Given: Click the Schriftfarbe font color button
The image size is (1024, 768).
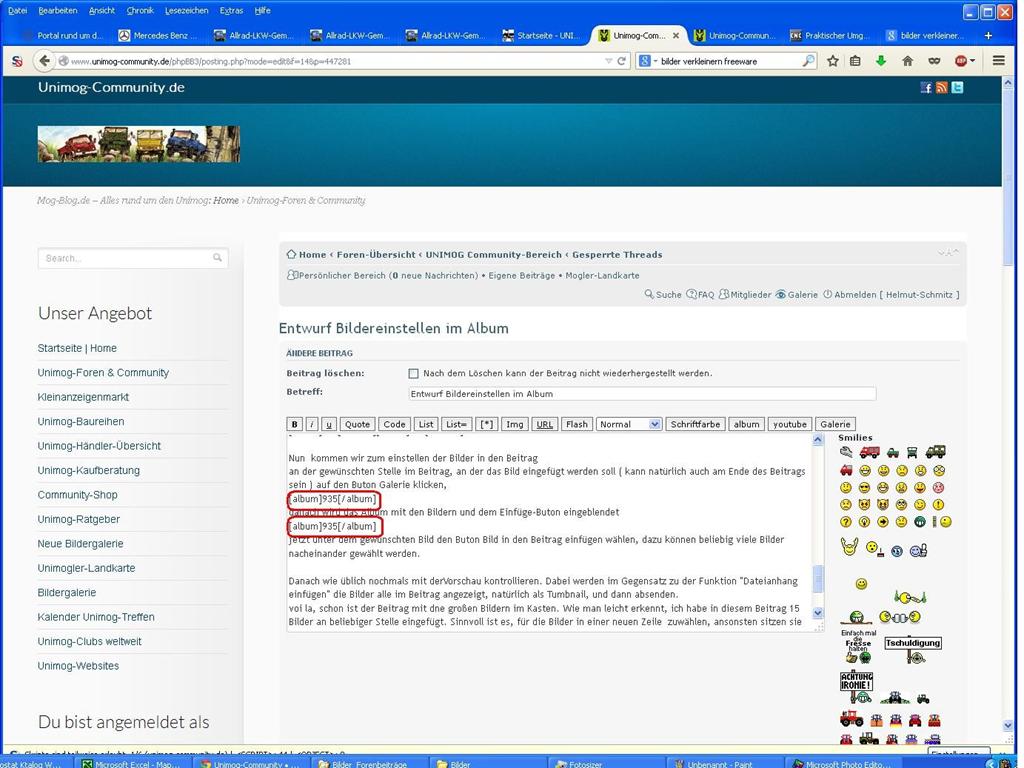Looking at the screenshot, I should tap(695, 424).
